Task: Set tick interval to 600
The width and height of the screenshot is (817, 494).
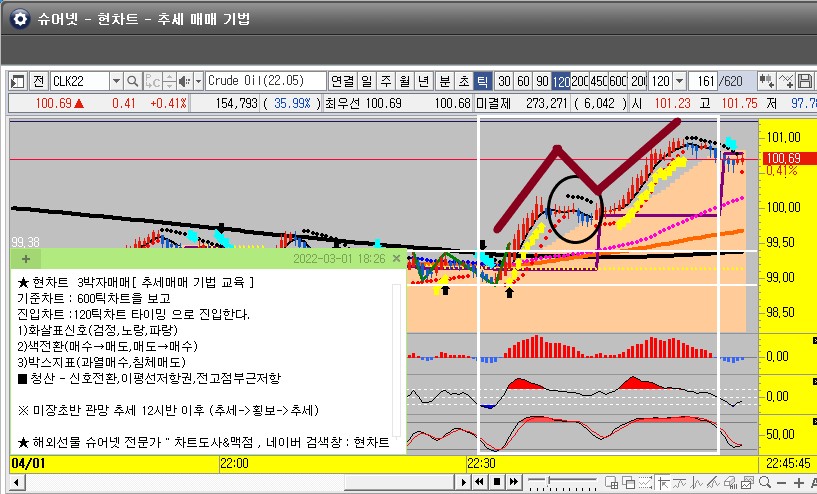Action: (x=618, y=81)
